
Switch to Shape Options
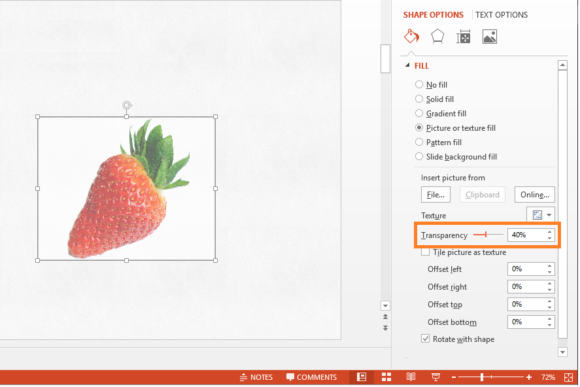tap(433, 15)
